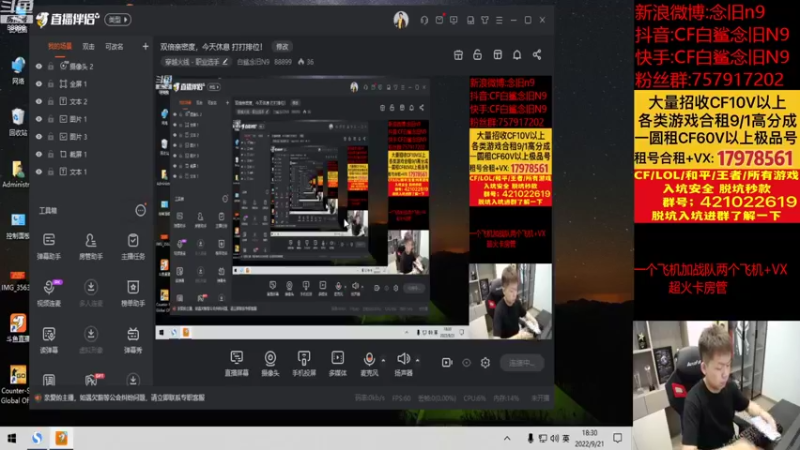Open the mail messages icon

pos(439,20)
